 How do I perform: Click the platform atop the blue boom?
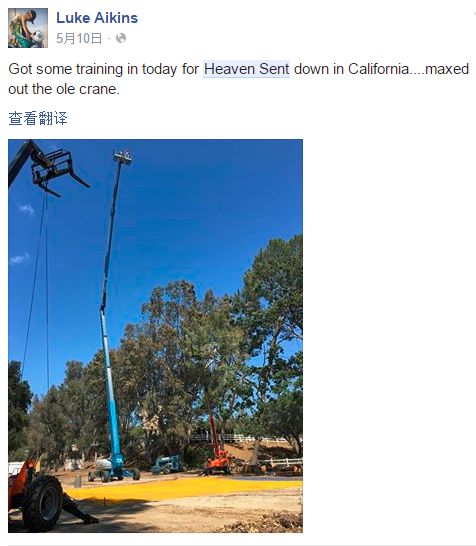click(x=122, y=157)
